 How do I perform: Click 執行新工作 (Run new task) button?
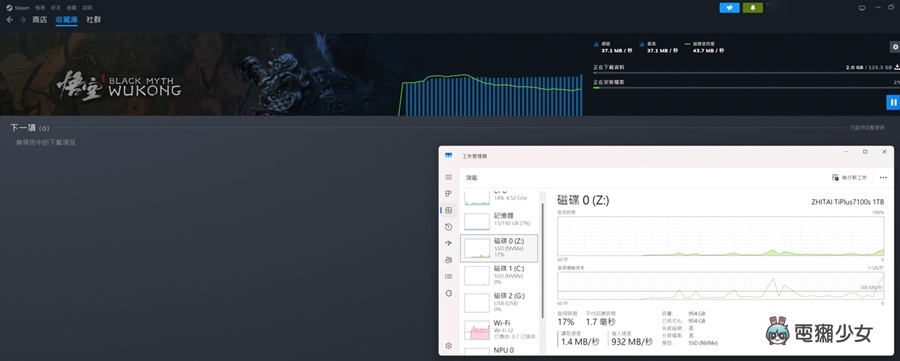pos(849,178)
